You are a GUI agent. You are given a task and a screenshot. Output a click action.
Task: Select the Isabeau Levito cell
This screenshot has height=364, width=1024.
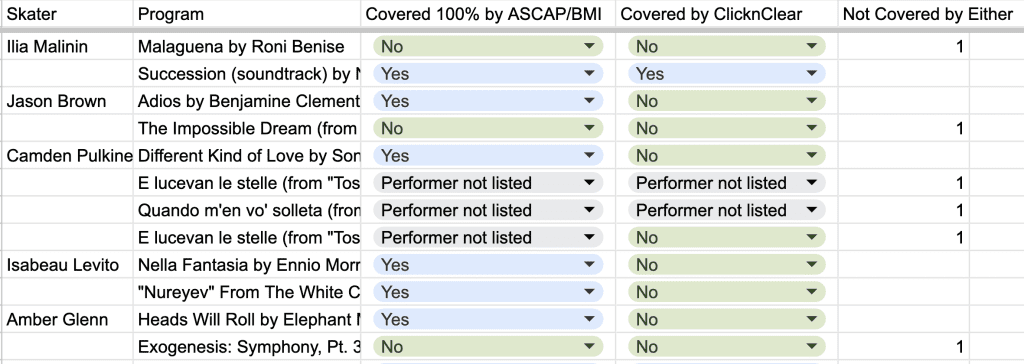tap(67, 265)
